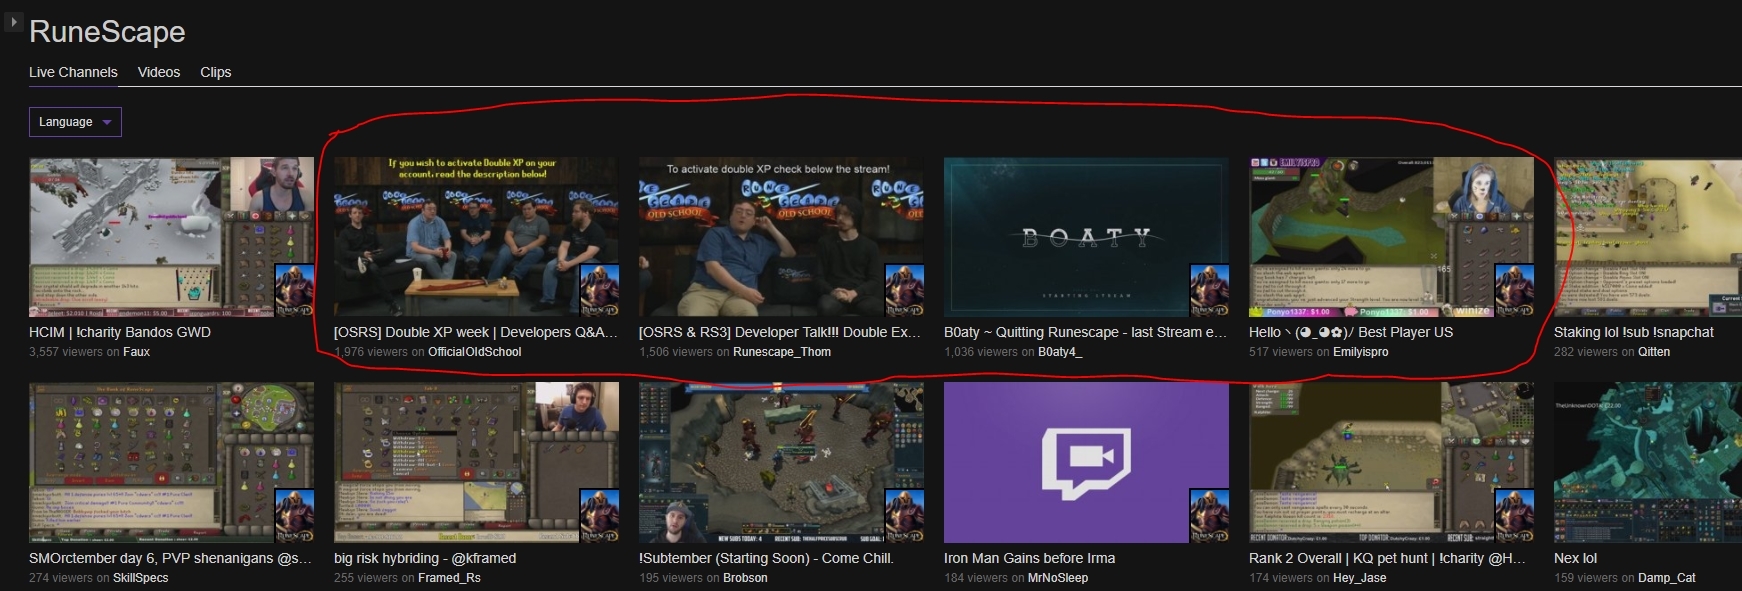Open the Best Player US stream thumbnail
Viewport: 1742px width, 591px height.
point(1391,237)
